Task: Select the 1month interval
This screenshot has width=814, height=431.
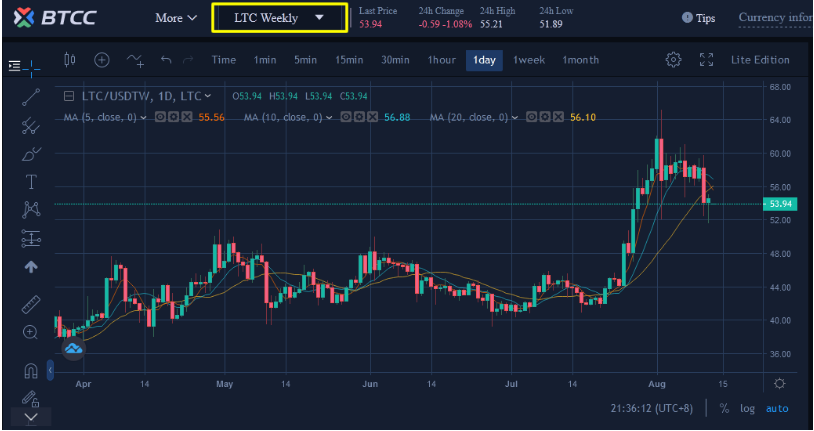Action: (x=580, y=60)
